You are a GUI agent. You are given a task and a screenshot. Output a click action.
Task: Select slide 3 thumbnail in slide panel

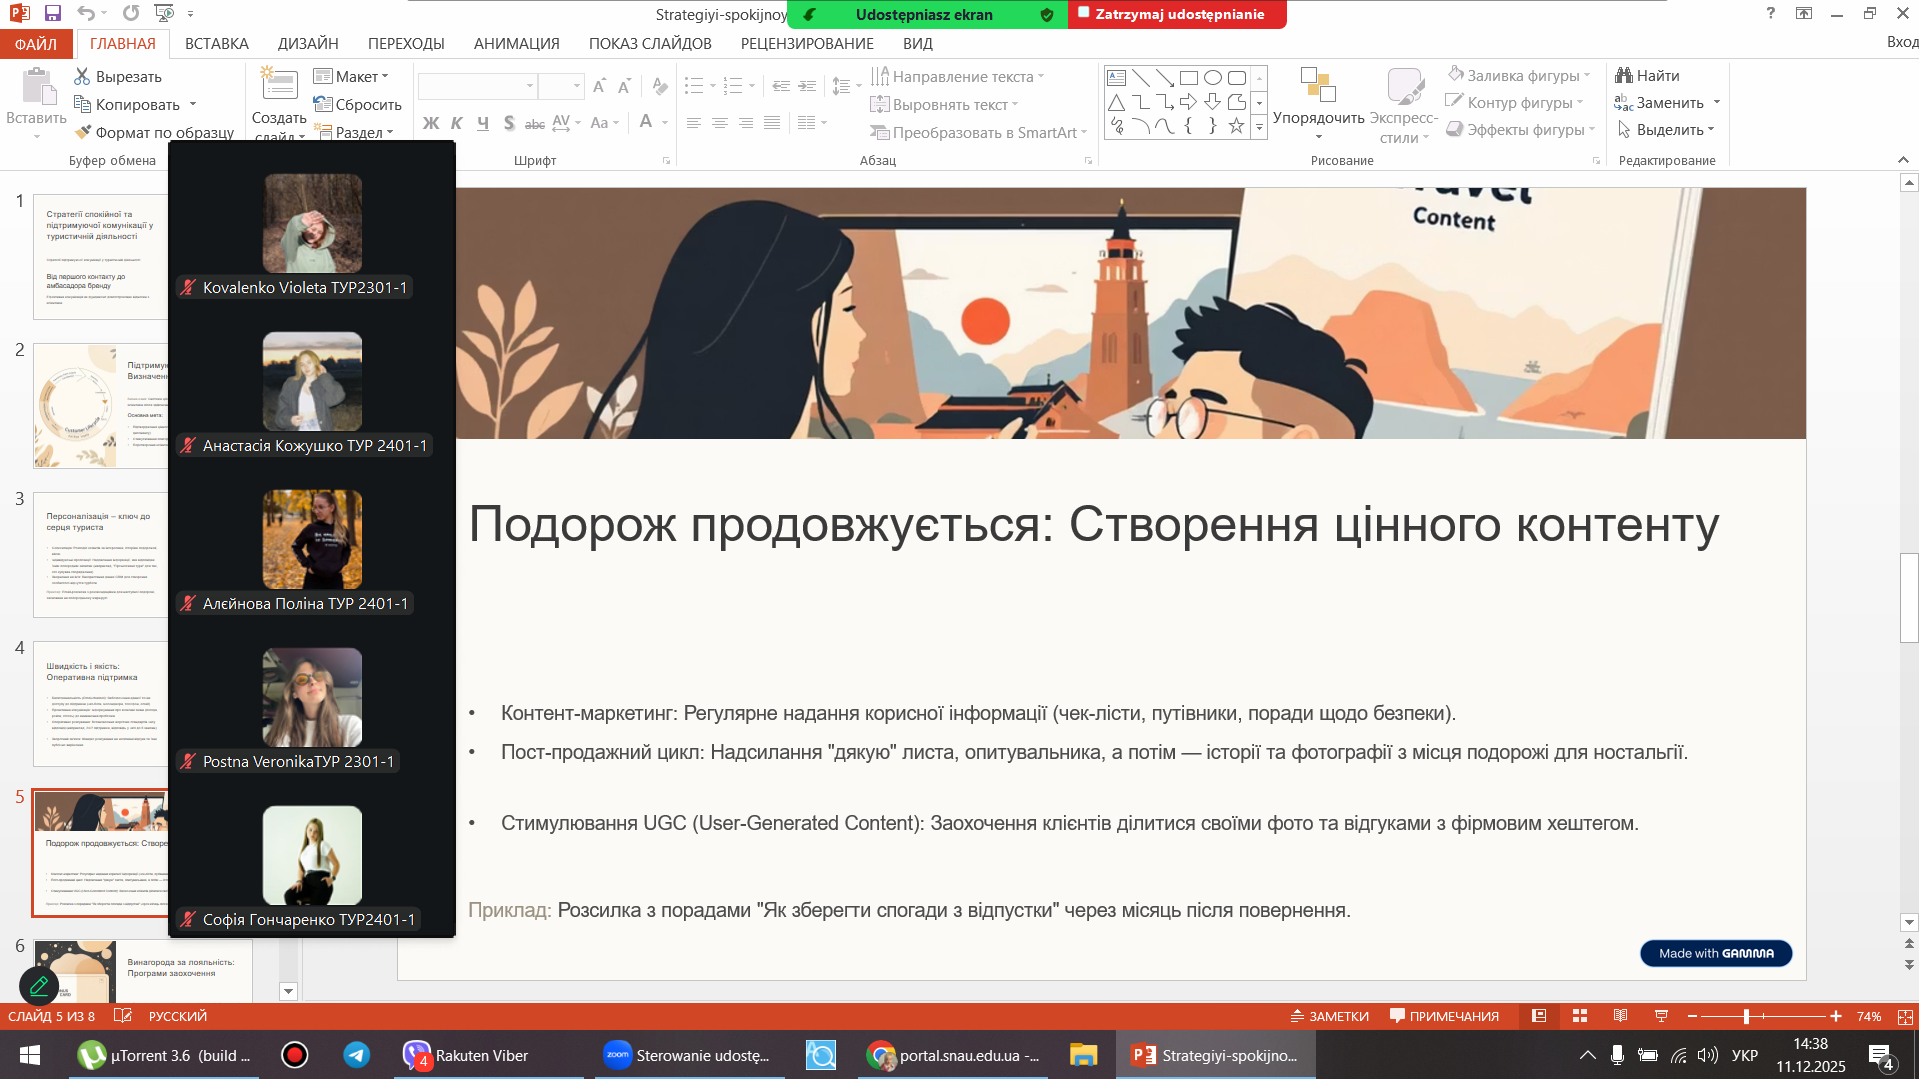100,554
